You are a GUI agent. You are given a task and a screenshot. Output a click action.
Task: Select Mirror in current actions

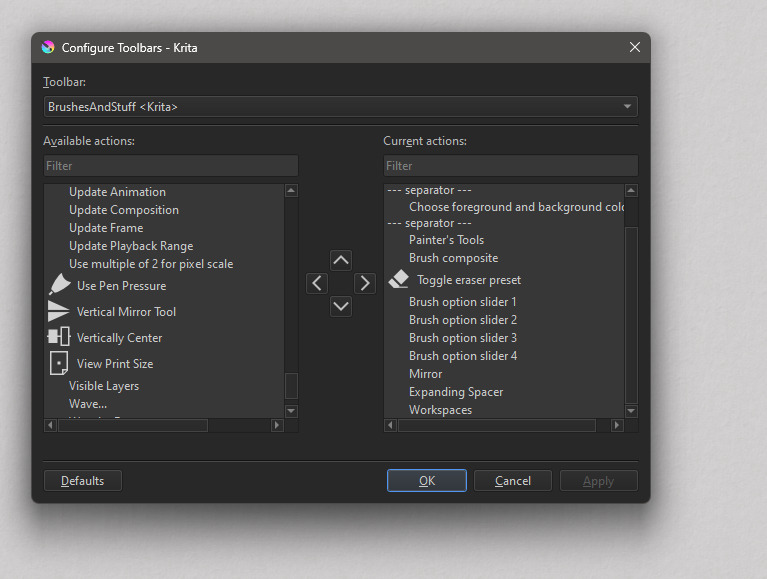[426, 374]
